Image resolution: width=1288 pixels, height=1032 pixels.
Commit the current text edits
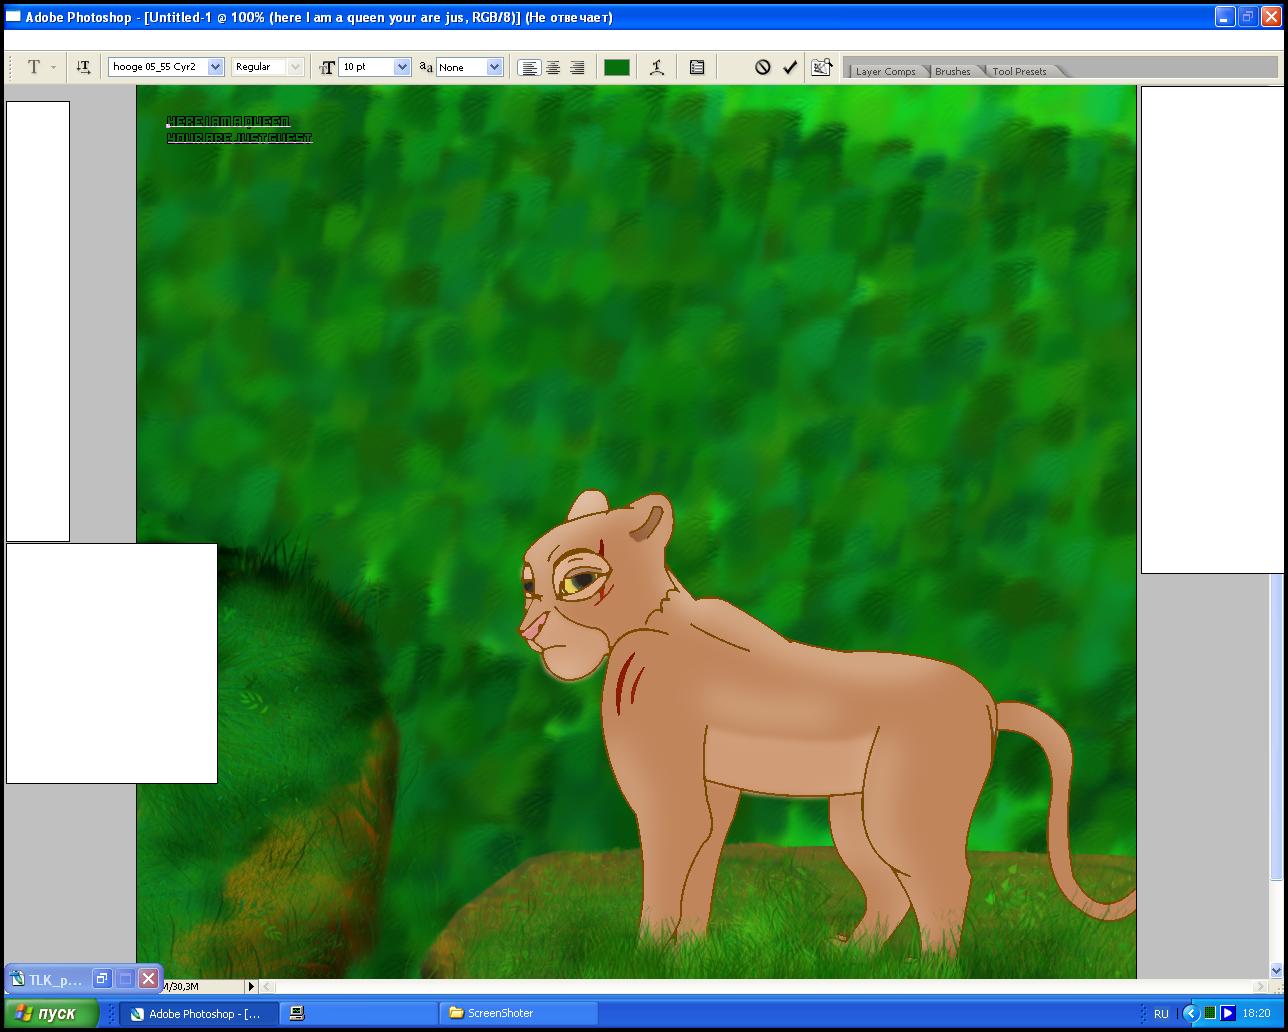[790, 67]
